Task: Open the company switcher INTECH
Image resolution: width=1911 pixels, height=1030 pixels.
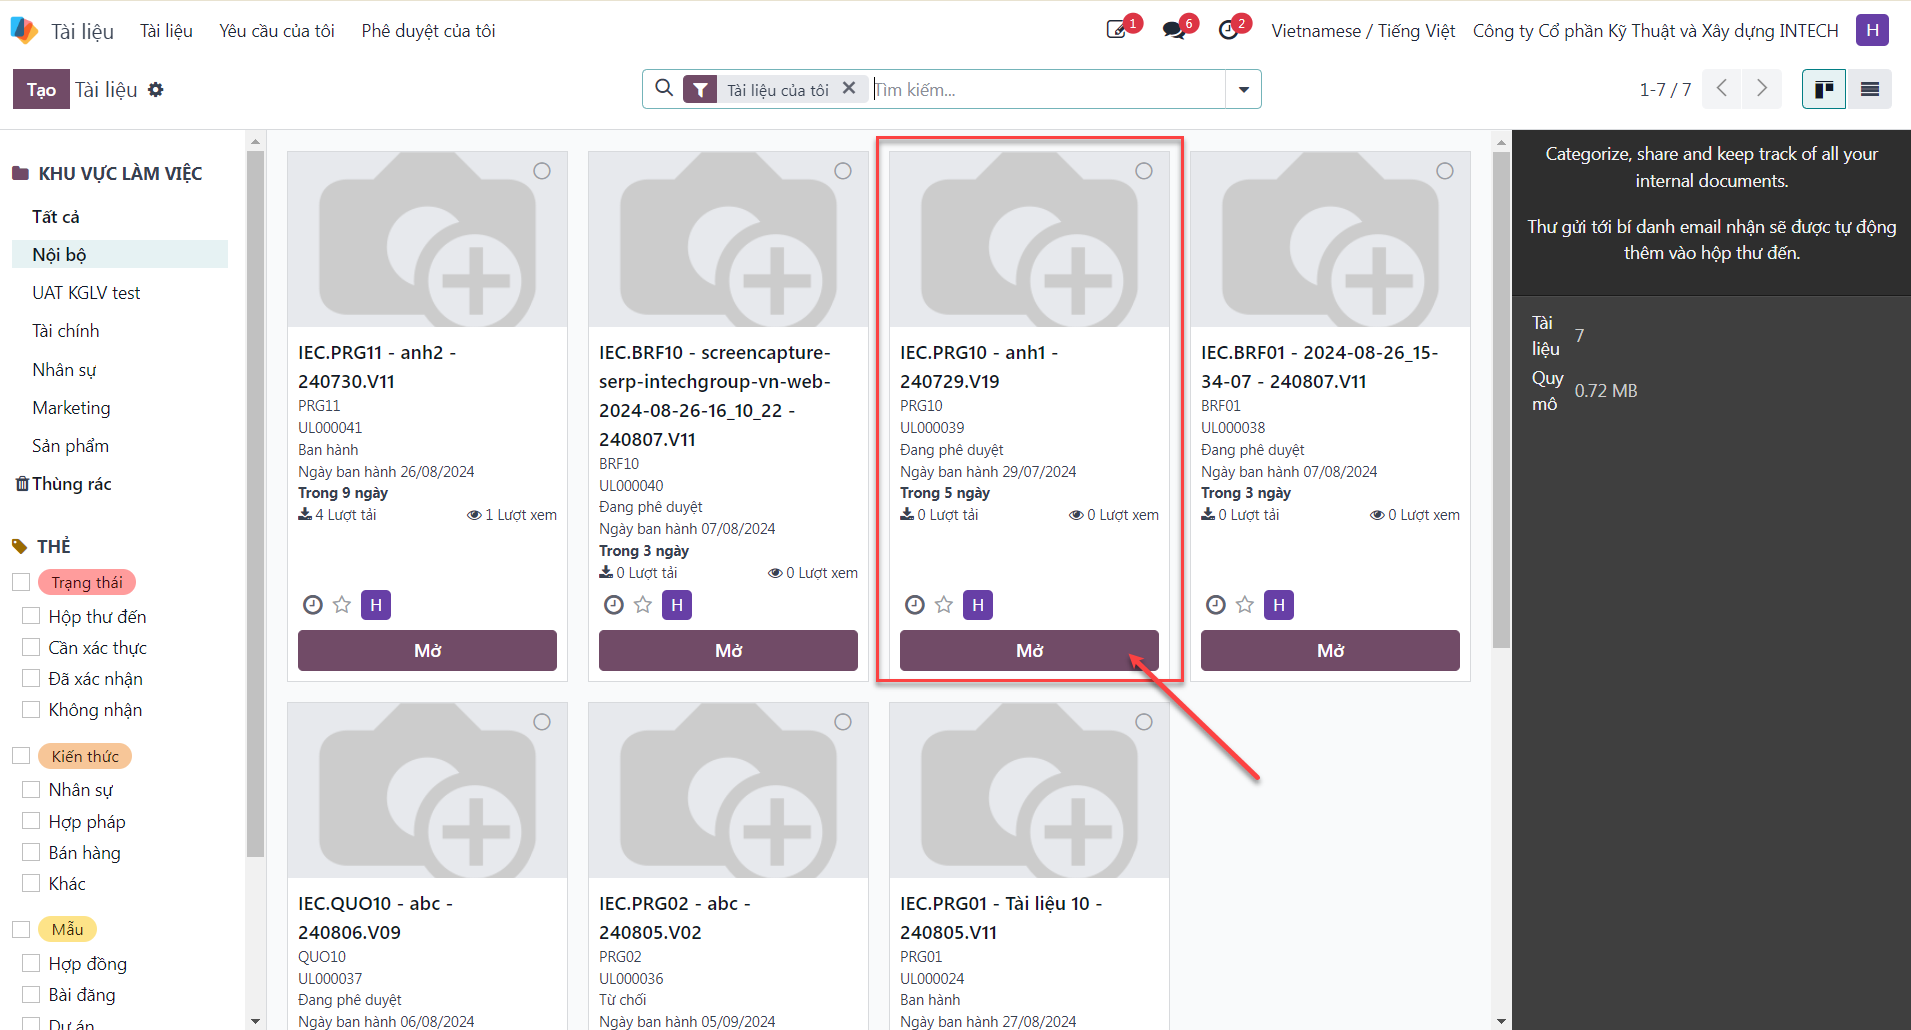Action: (x=1655, y=31)
